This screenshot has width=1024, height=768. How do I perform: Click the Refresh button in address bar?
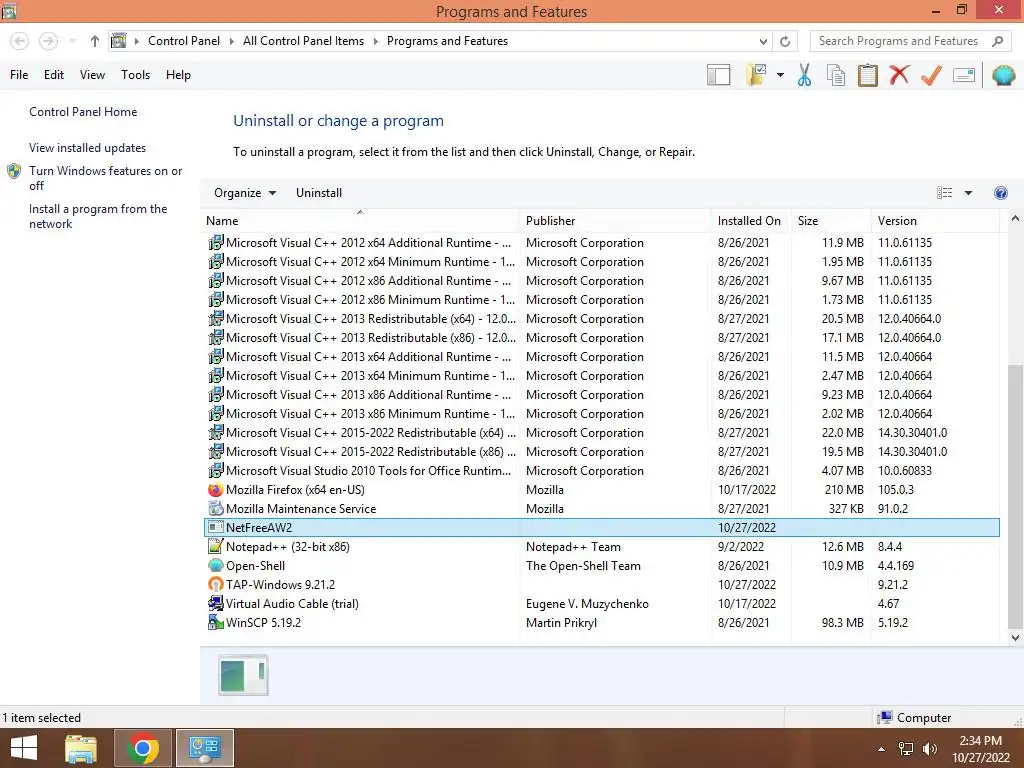click(x=785, y=41)
